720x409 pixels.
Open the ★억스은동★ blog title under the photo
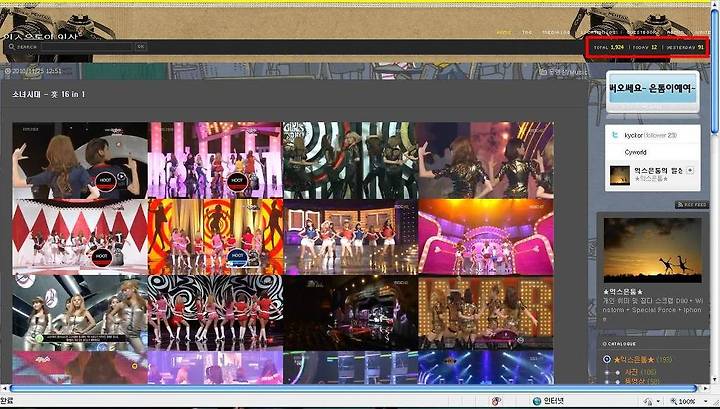click(x=623, y=292)
